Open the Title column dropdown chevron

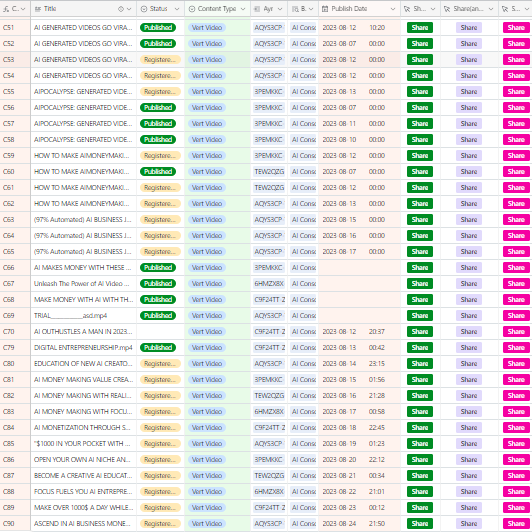pyautogui.click(x=129, y=9)
